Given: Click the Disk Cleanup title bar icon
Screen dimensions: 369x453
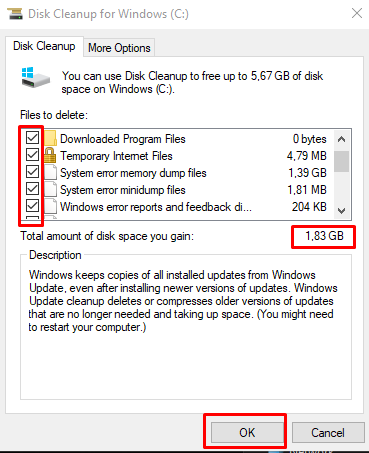Looking at the screenshot, I should click(15, 14).
